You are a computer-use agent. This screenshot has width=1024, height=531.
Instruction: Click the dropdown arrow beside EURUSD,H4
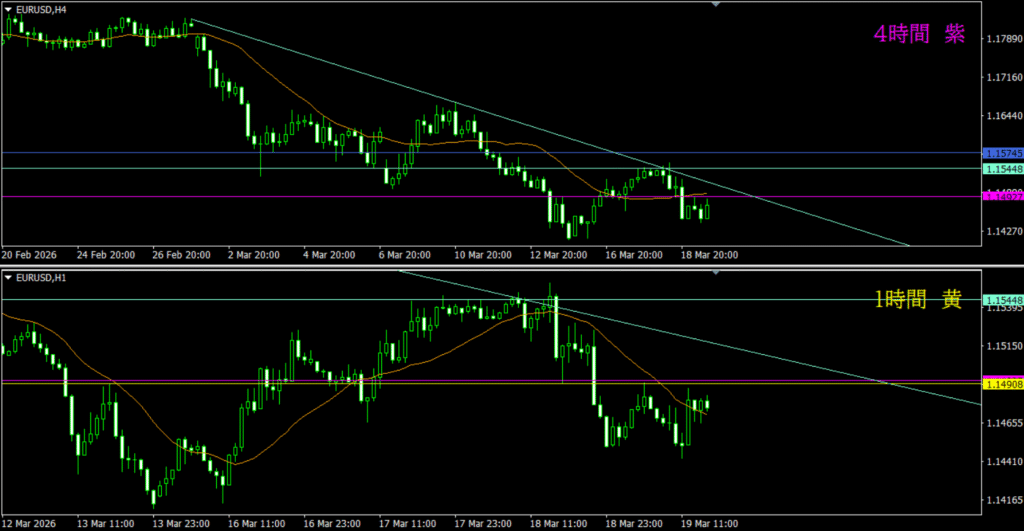click(8, 8)
